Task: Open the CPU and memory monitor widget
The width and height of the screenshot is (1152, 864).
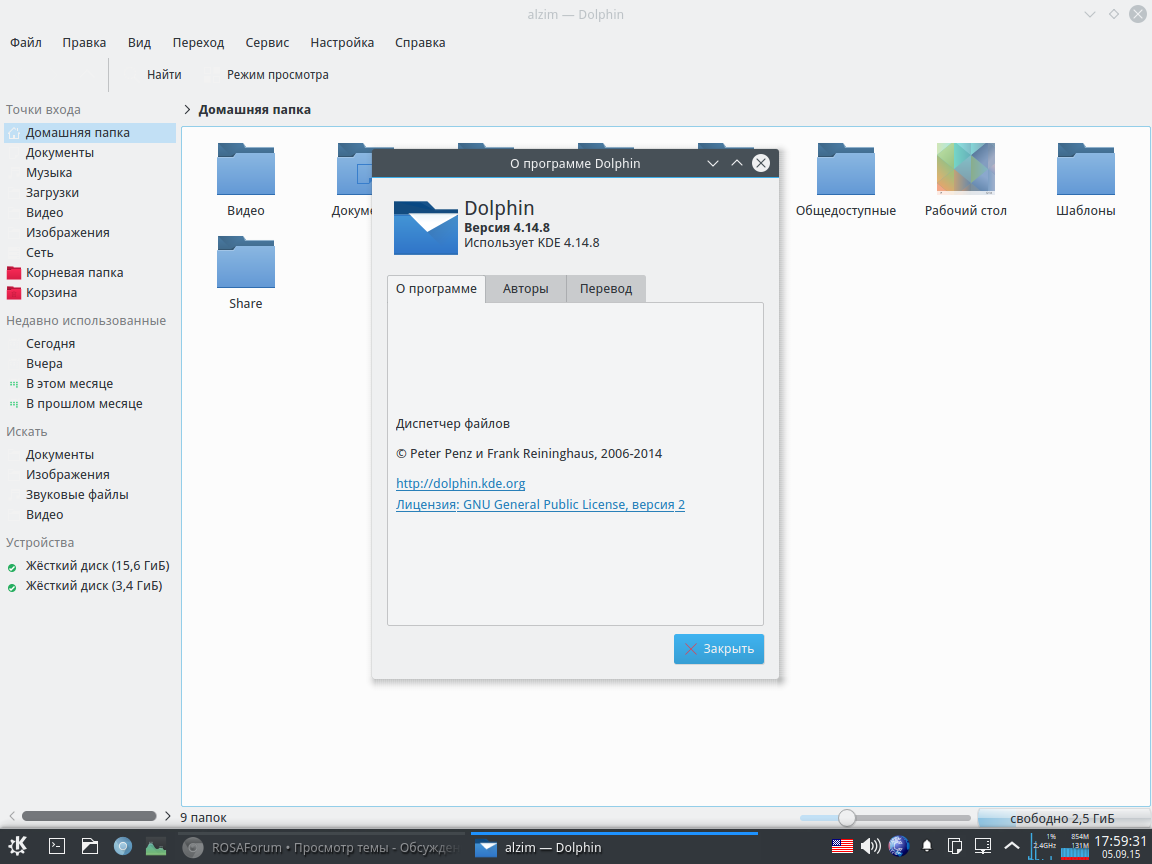Action: [1061, 846]
